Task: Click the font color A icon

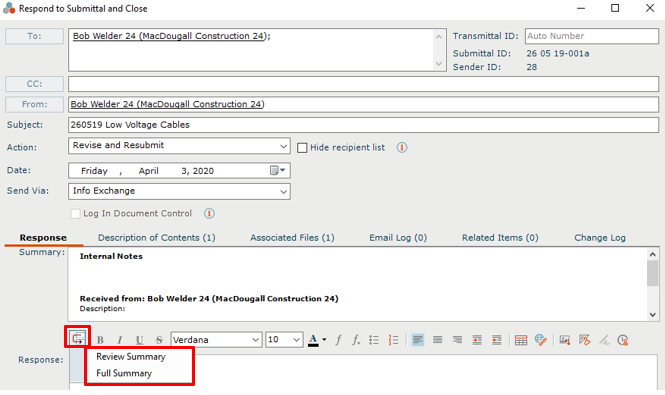Action: (313, 340)
